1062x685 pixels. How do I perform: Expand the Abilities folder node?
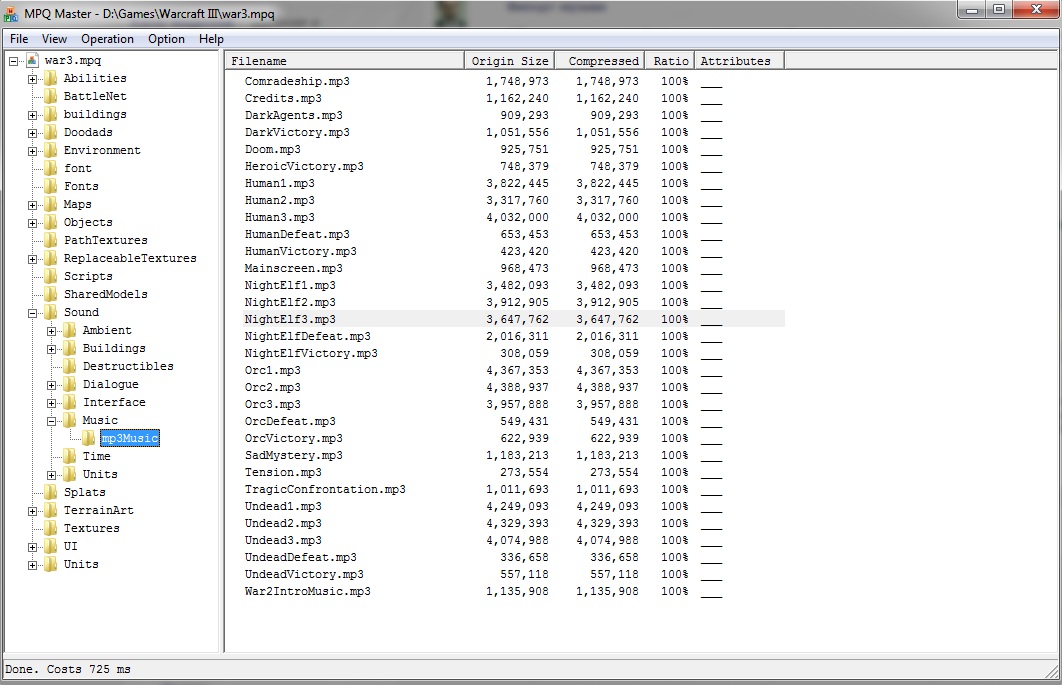coord(33,79)
